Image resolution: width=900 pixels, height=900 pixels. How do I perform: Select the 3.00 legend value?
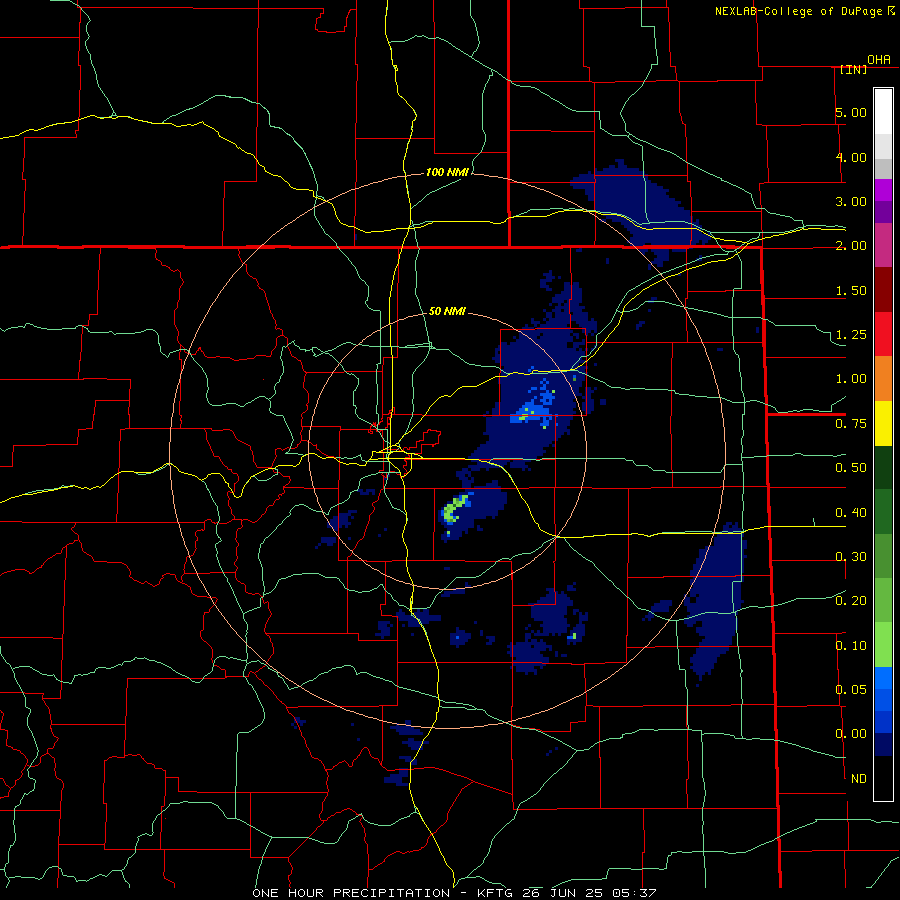pos(851,201)
